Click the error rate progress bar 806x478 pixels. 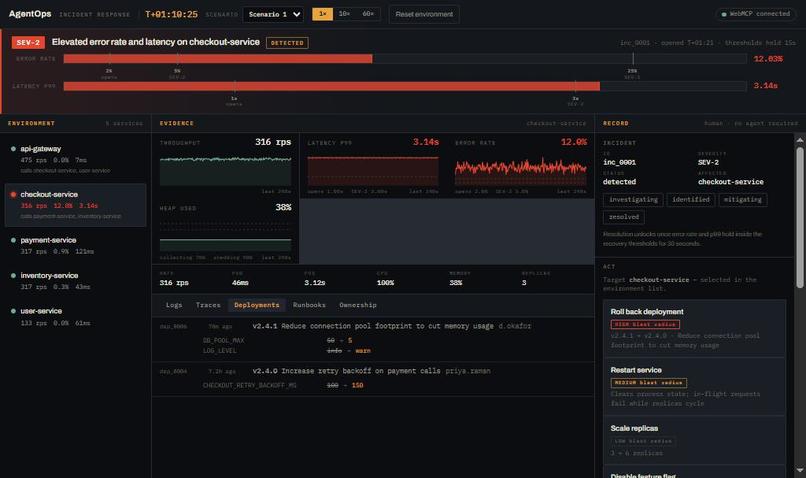405,59
